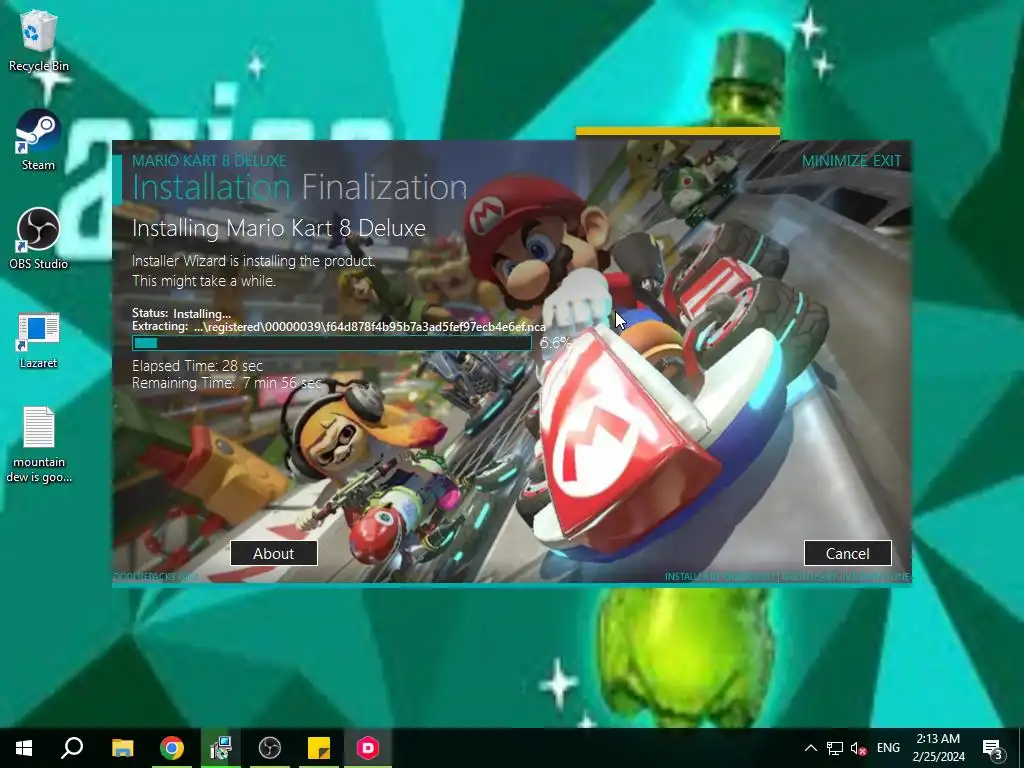Cancel the Mario Kart installation
The width and height of the screenshot is (1024, 768).
pos(848,553)
